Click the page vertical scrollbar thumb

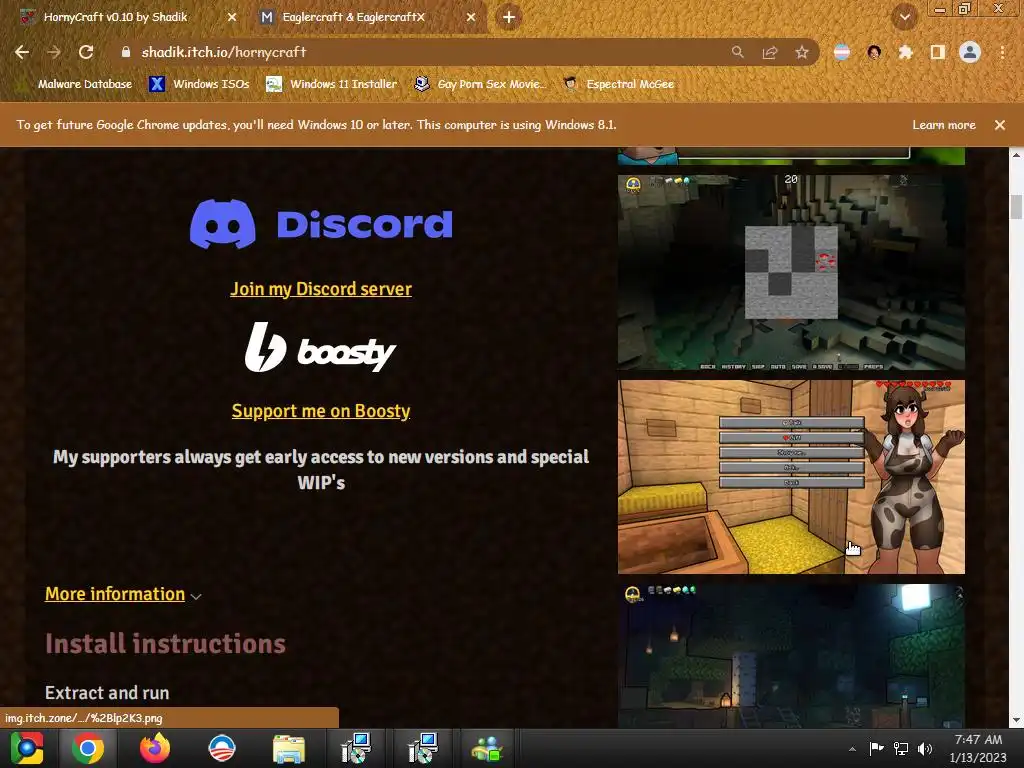tap(1016, 207)
